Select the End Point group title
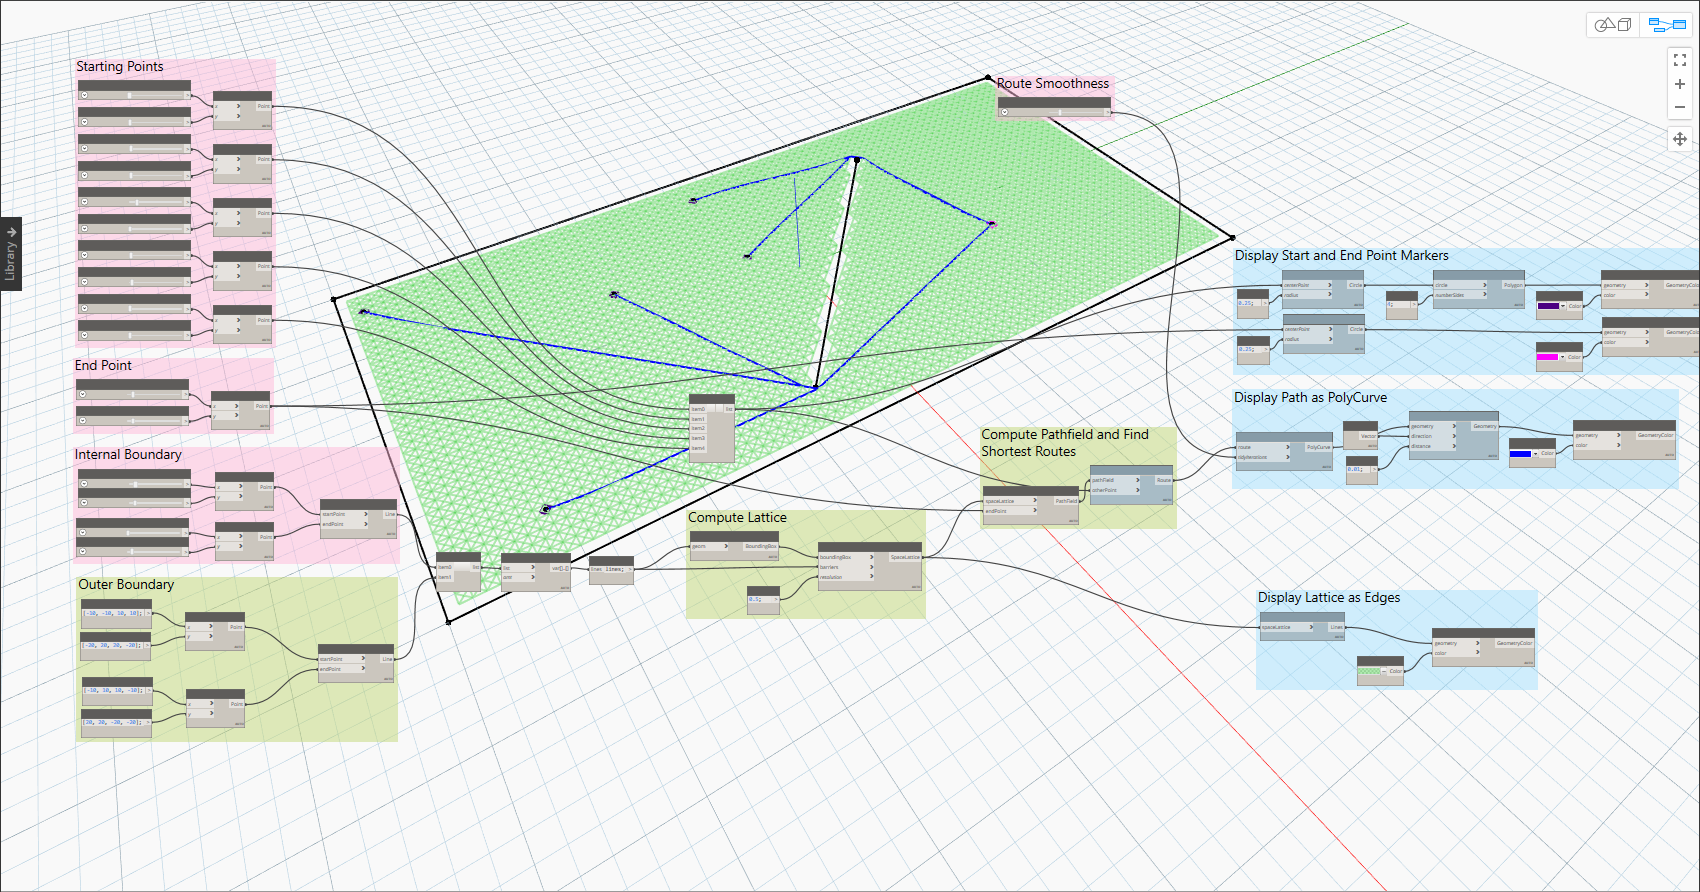Image resolution: width=1700 pixels, height=892 pixels. [103, 365]
